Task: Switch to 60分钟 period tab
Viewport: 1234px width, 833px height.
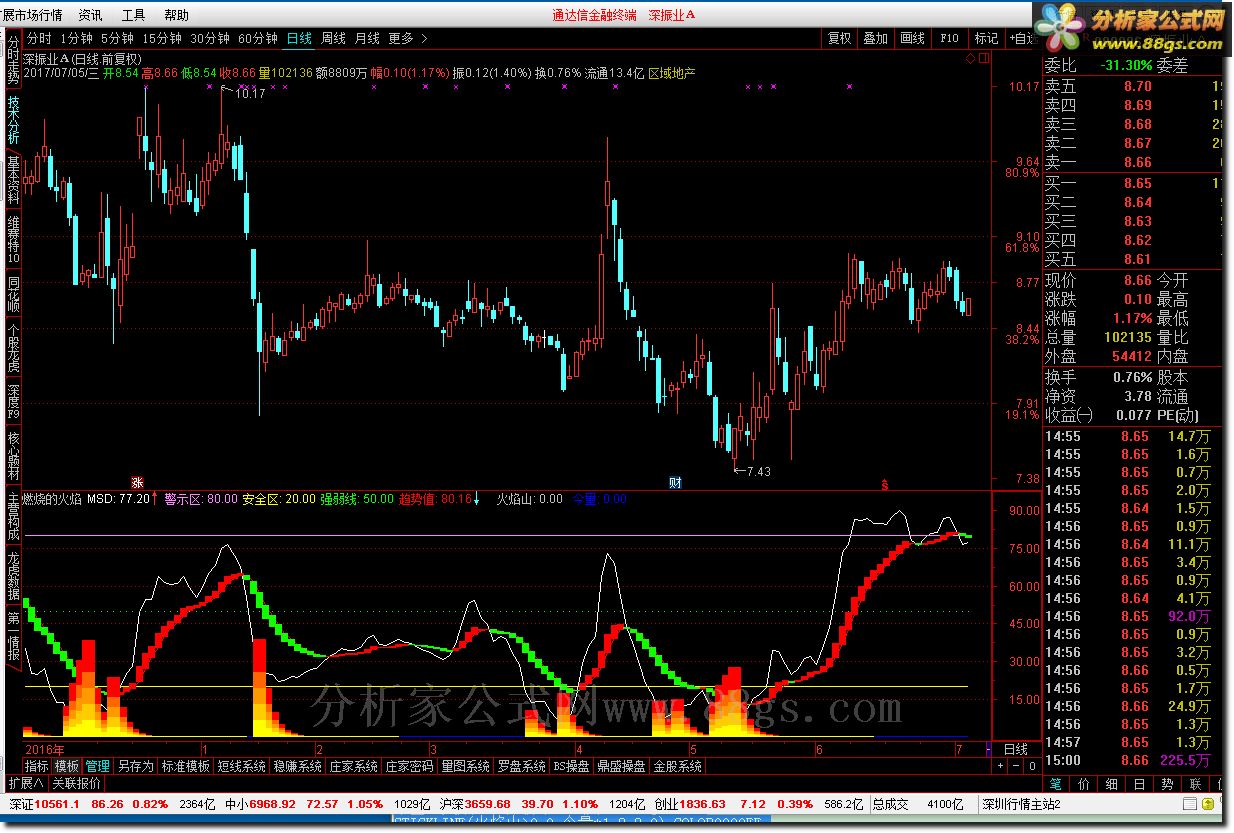Action: coord(258,38)
